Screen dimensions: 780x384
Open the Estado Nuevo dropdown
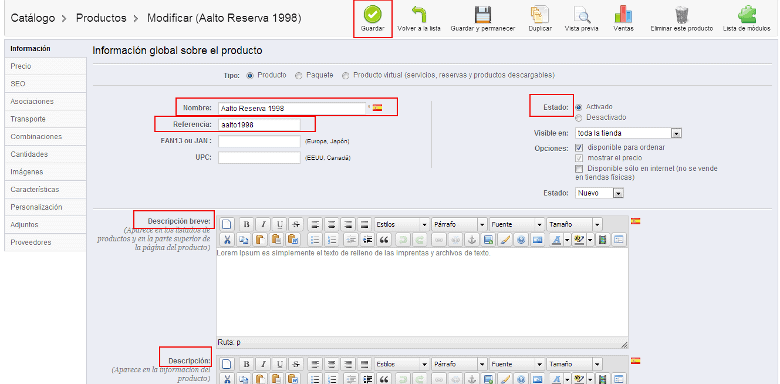click(x=599, y=193)
